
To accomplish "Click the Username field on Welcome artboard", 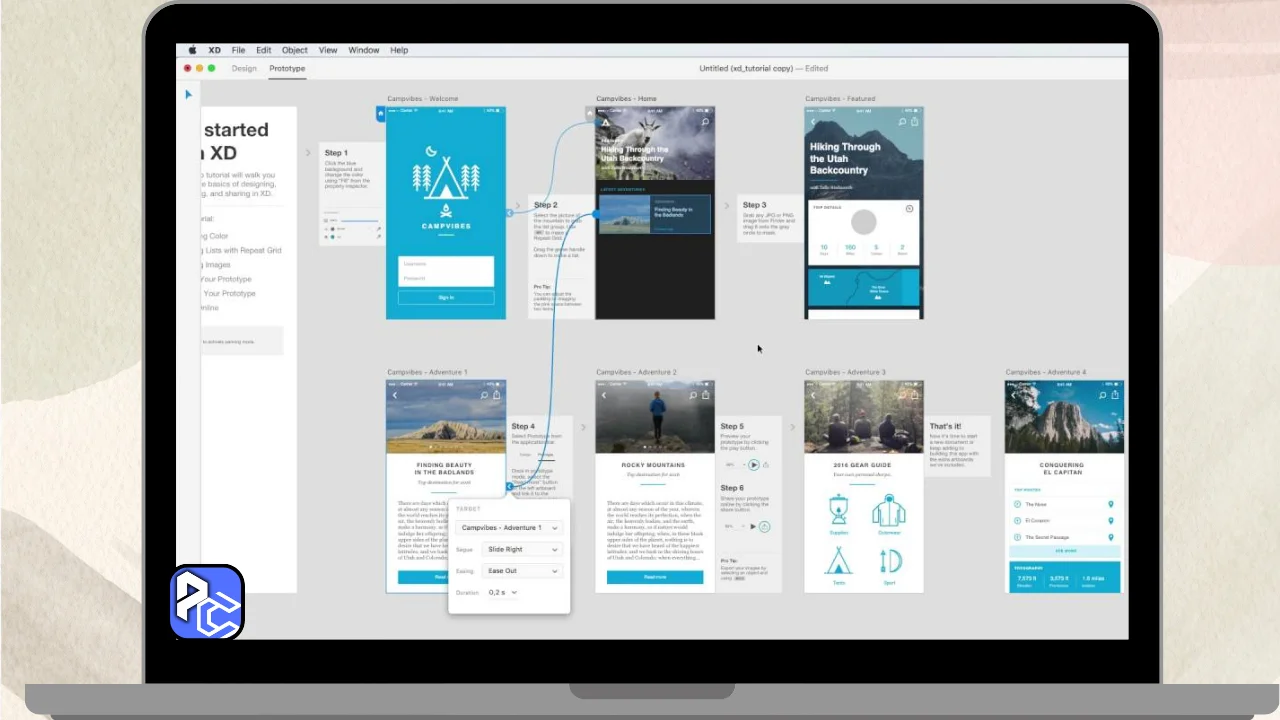I will click(x=446, y=264).
